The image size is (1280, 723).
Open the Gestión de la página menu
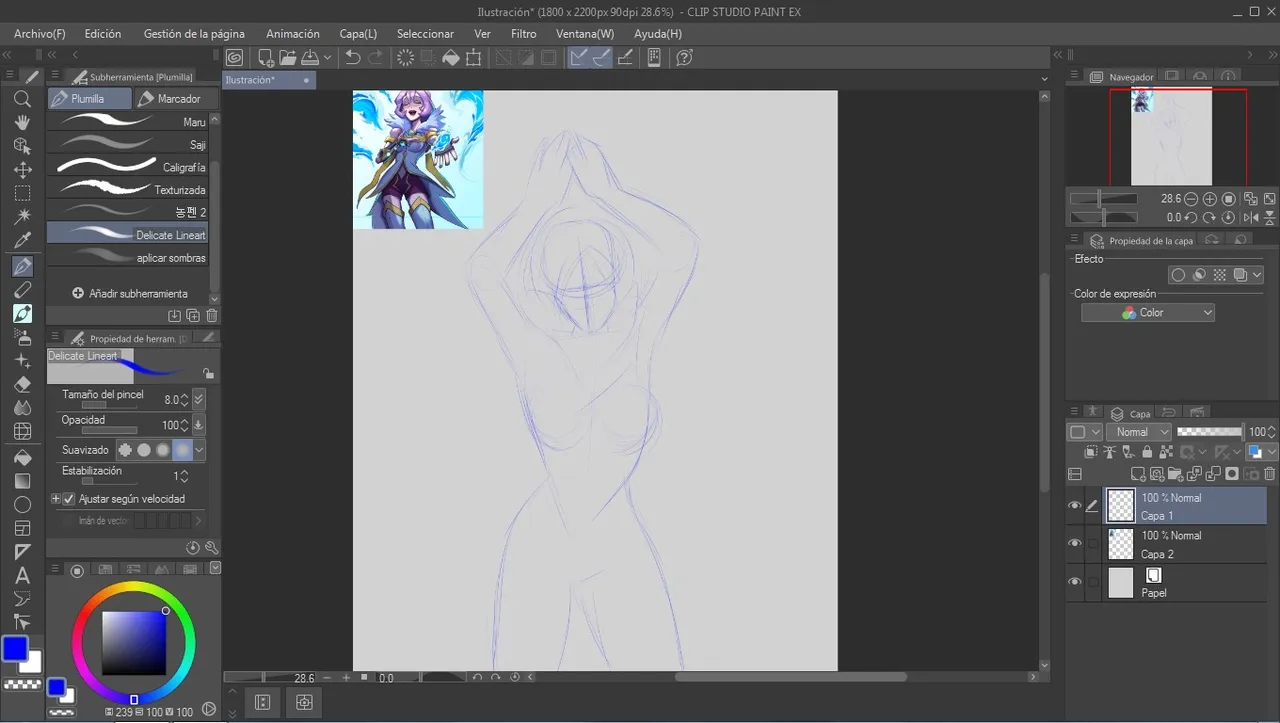pyautogui.click(x=194, y=34)
